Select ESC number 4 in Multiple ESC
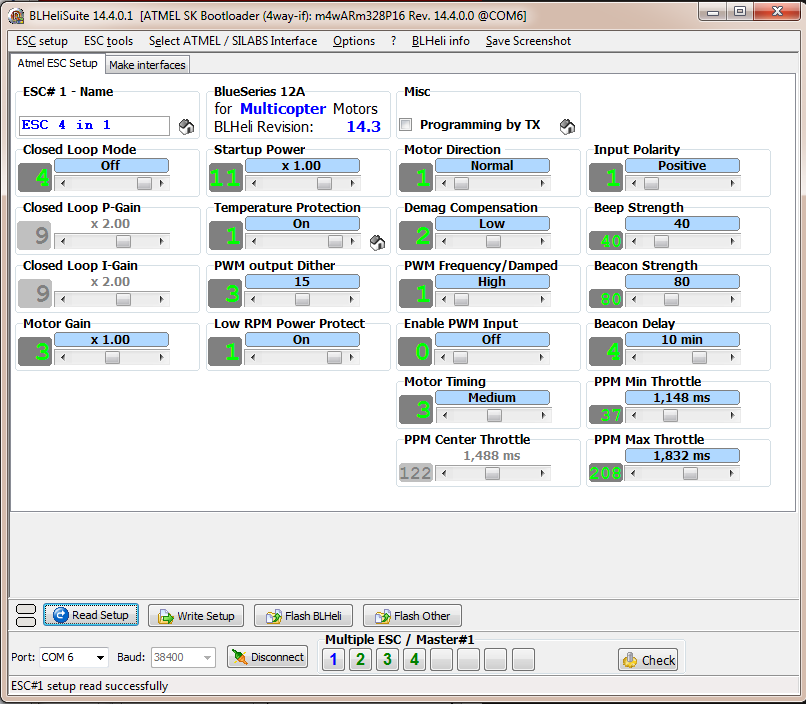The height and width of the screenshot is (704, 806). (414, 659)
